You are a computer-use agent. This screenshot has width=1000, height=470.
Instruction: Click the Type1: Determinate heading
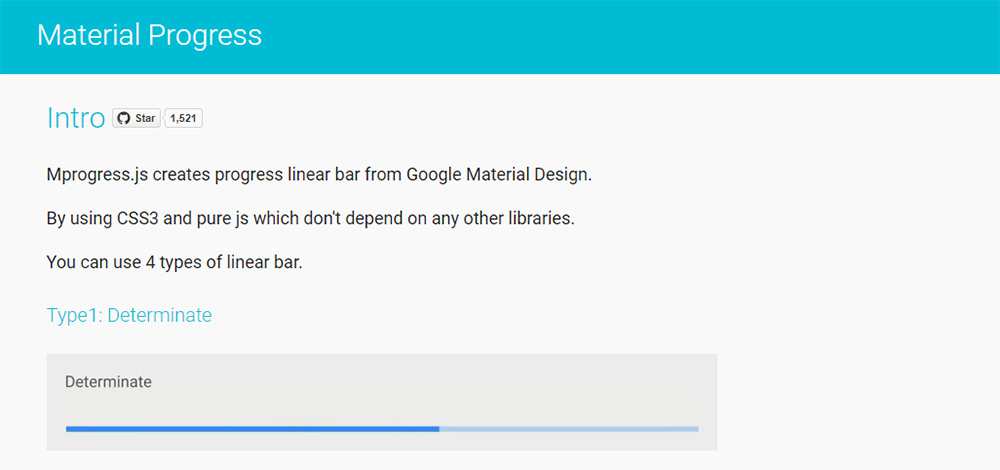tap(129, 315)
